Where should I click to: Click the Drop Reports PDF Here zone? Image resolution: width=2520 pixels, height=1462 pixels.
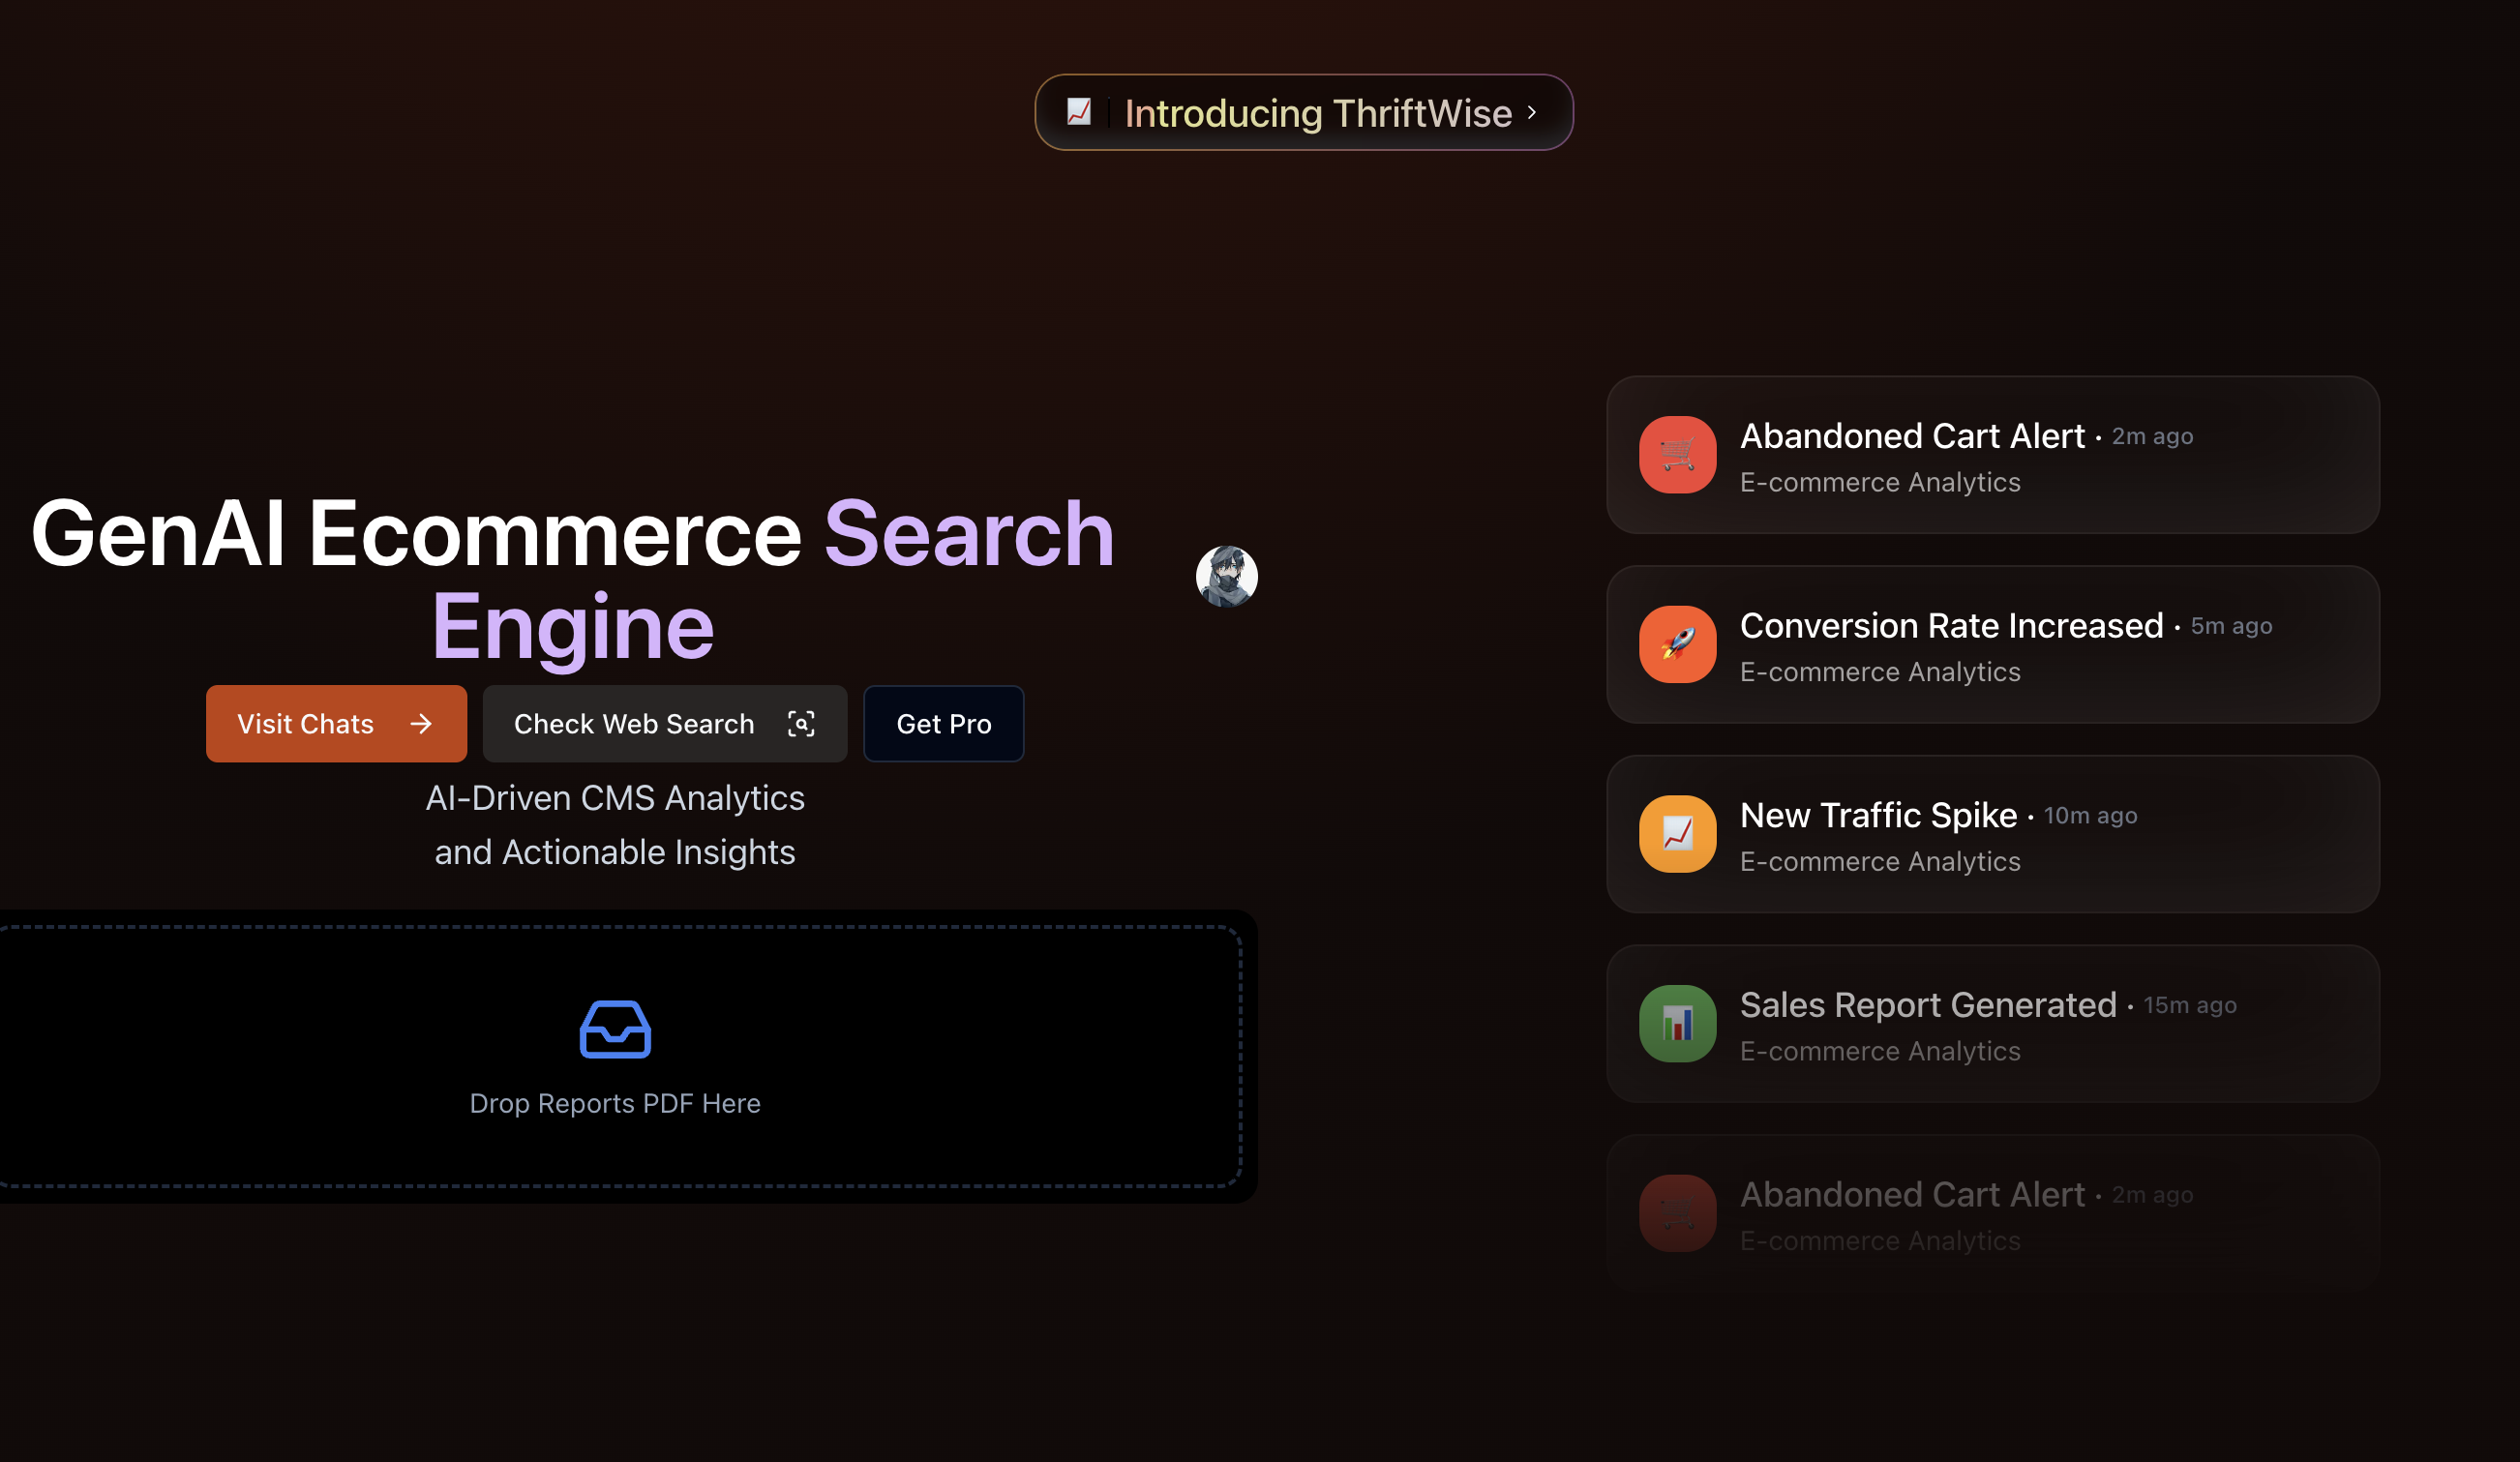coord(615,1102)
